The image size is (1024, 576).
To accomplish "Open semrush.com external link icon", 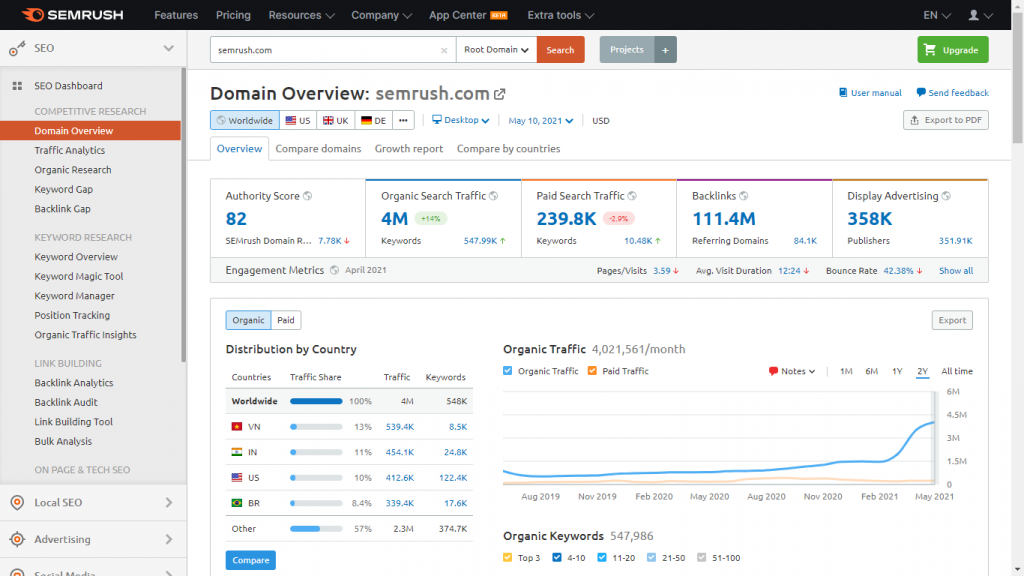I will pos(500,94).
